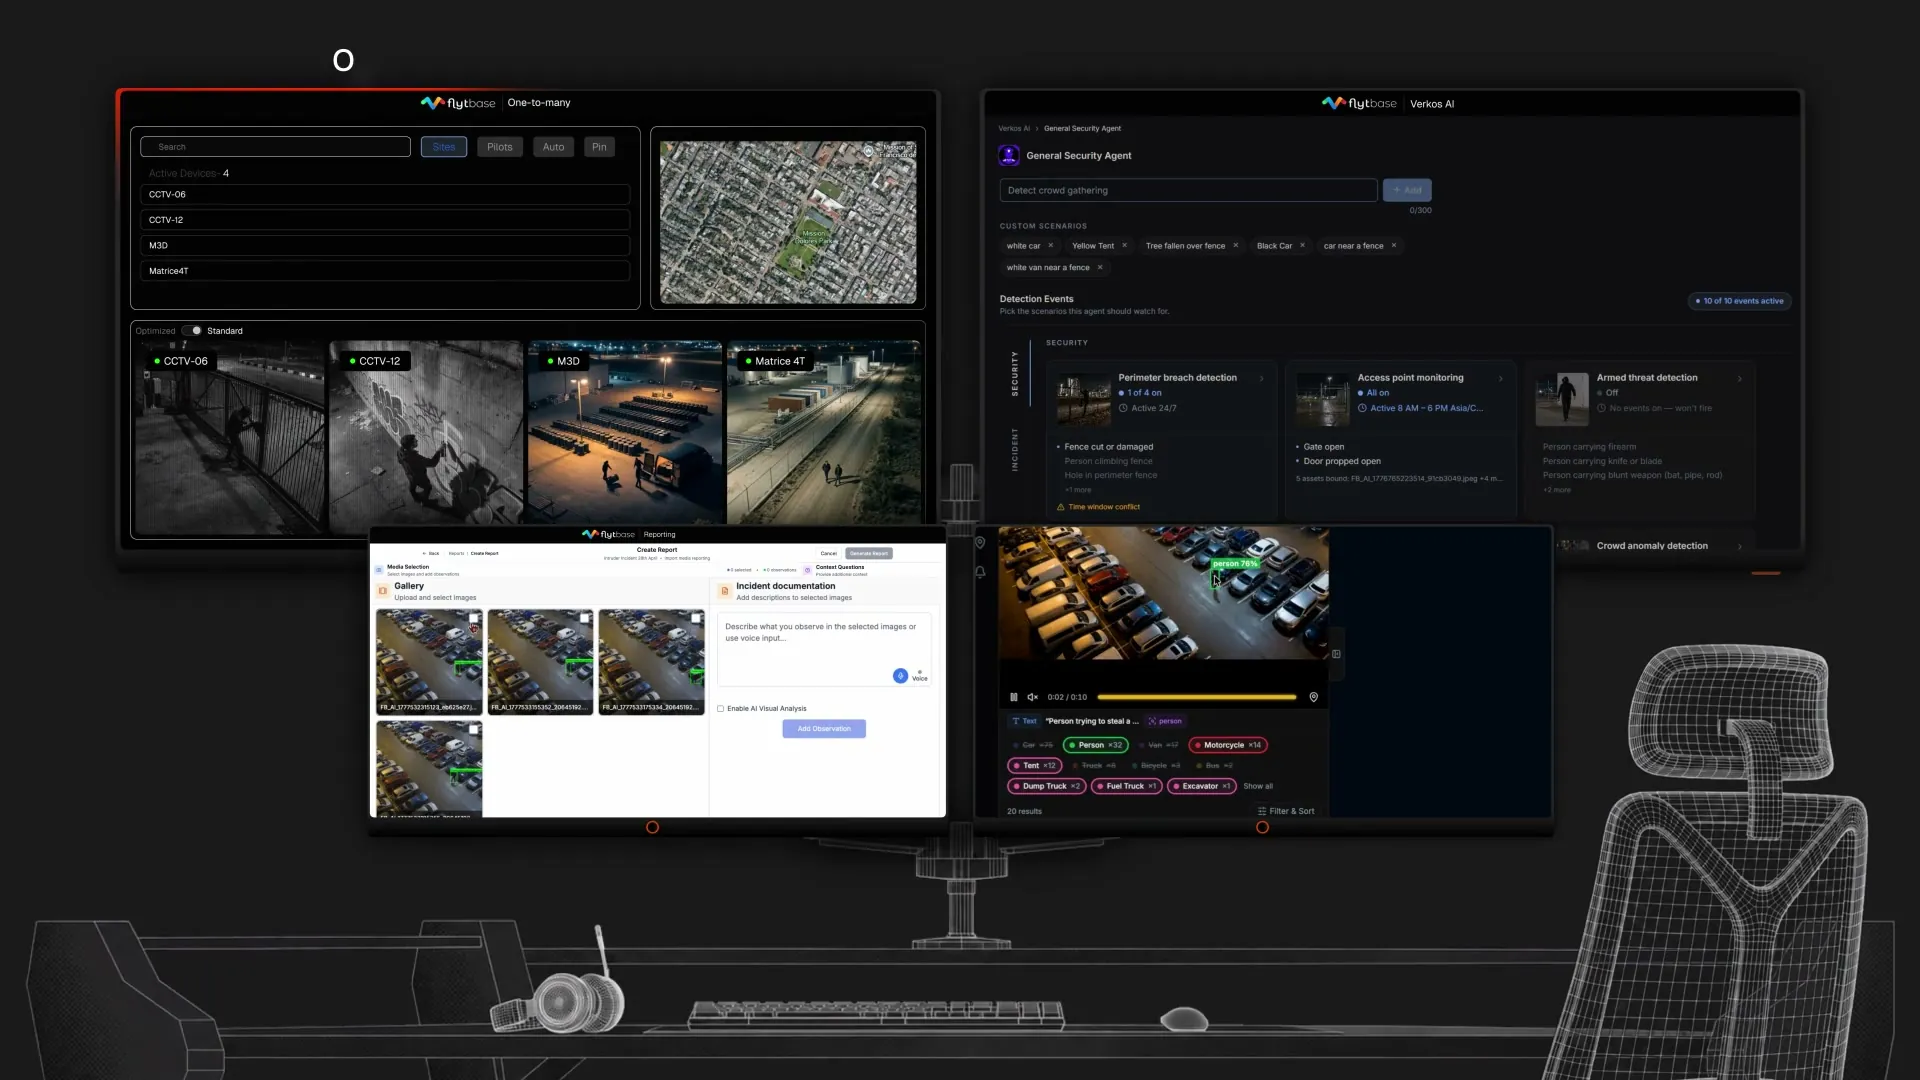The height and width of the screenshot is (1080, 1920).
Task: Click the map layer icon on the satellite map
Action: click(869, 151)
